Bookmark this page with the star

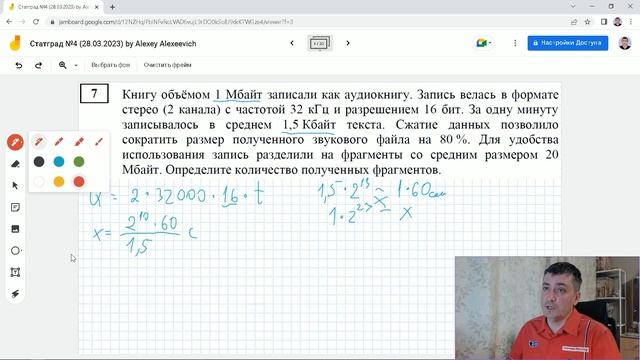(x=587, y=22)
